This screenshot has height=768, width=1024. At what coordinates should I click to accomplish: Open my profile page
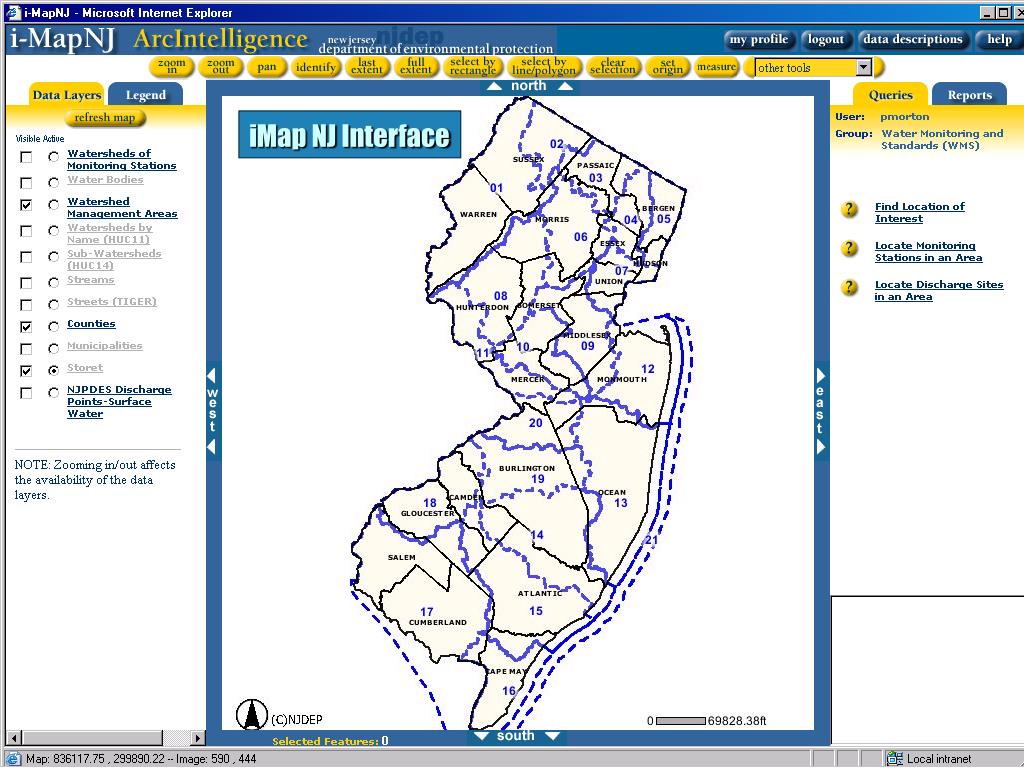(759, 39)
